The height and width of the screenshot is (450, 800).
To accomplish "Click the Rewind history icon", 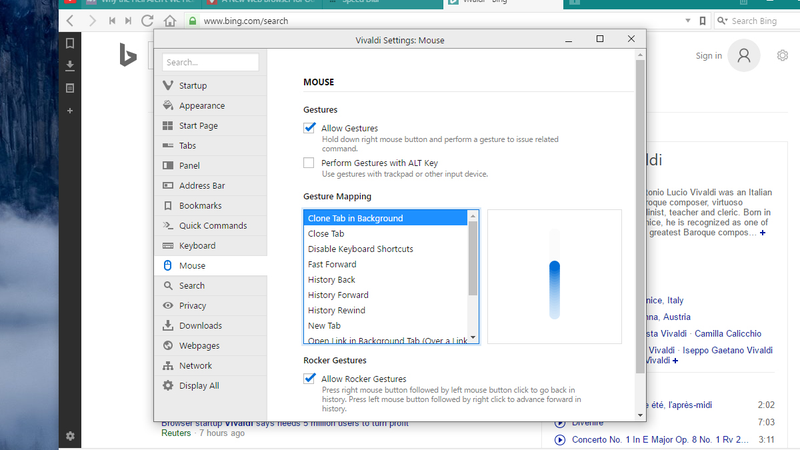I will 112,21.
